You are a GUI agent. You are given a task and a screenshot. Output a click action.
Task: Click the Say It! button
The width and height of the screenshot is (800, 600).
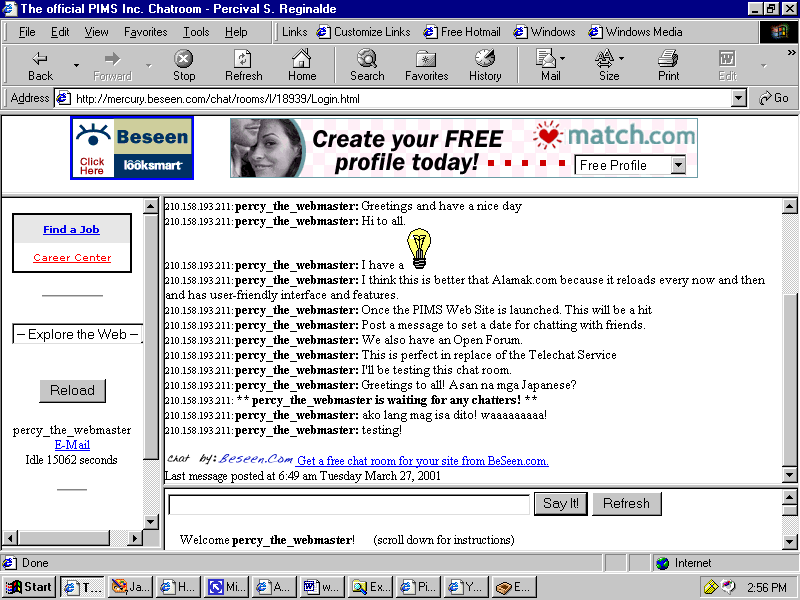pos(561,504)
